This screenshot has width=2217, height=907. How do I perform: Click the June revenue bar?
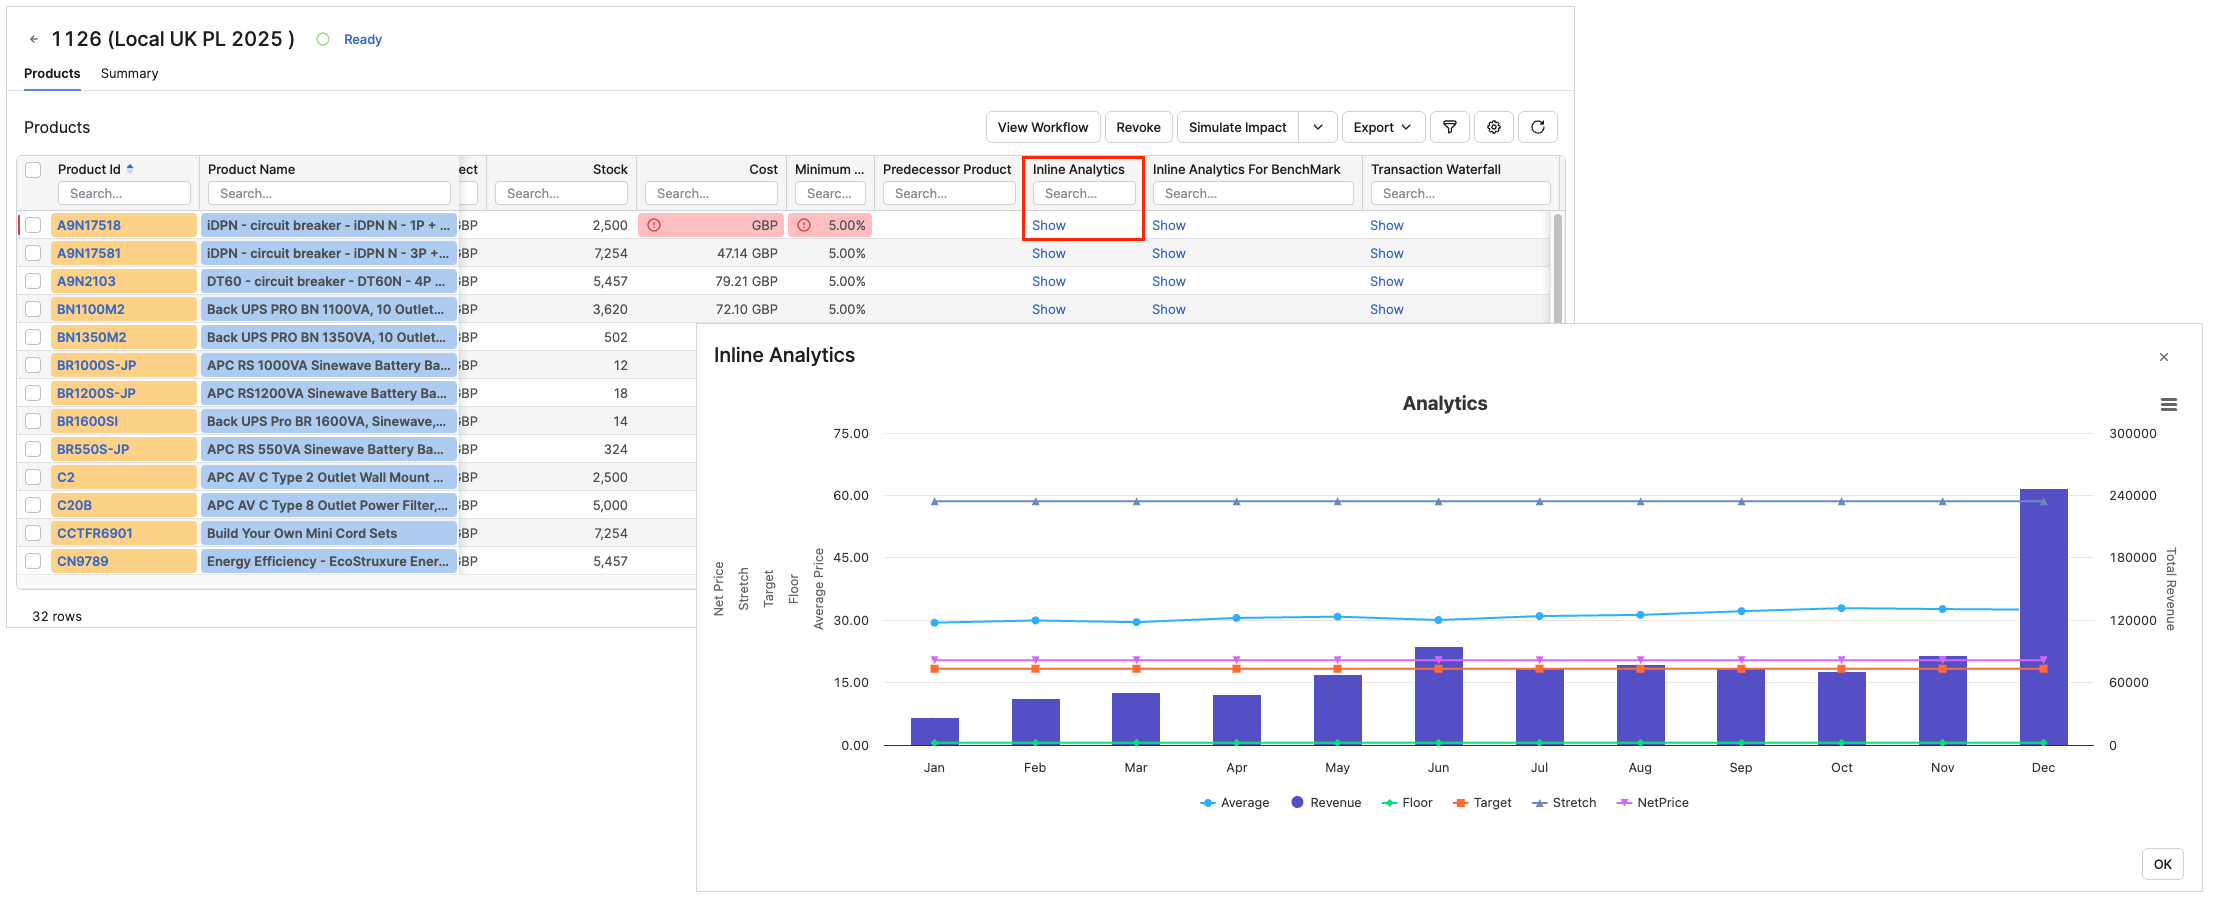[1438, 696]
